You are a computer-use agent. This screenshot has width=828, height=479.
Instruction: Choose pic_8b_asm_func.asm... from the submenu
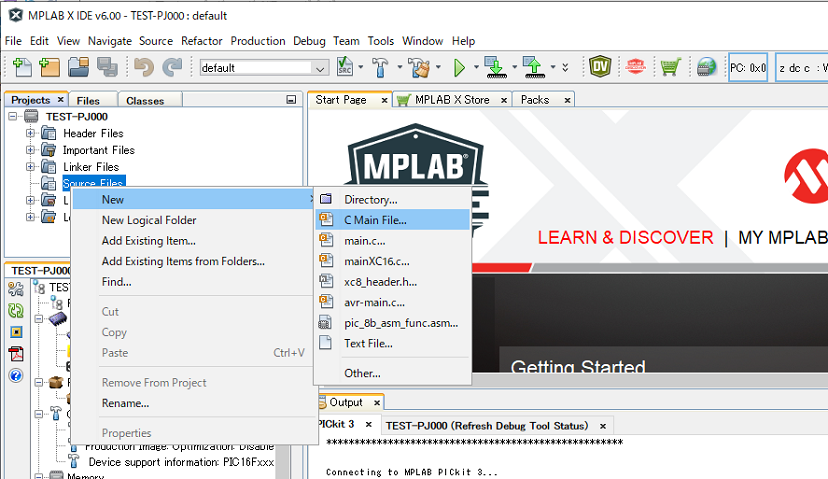[392, 323]
